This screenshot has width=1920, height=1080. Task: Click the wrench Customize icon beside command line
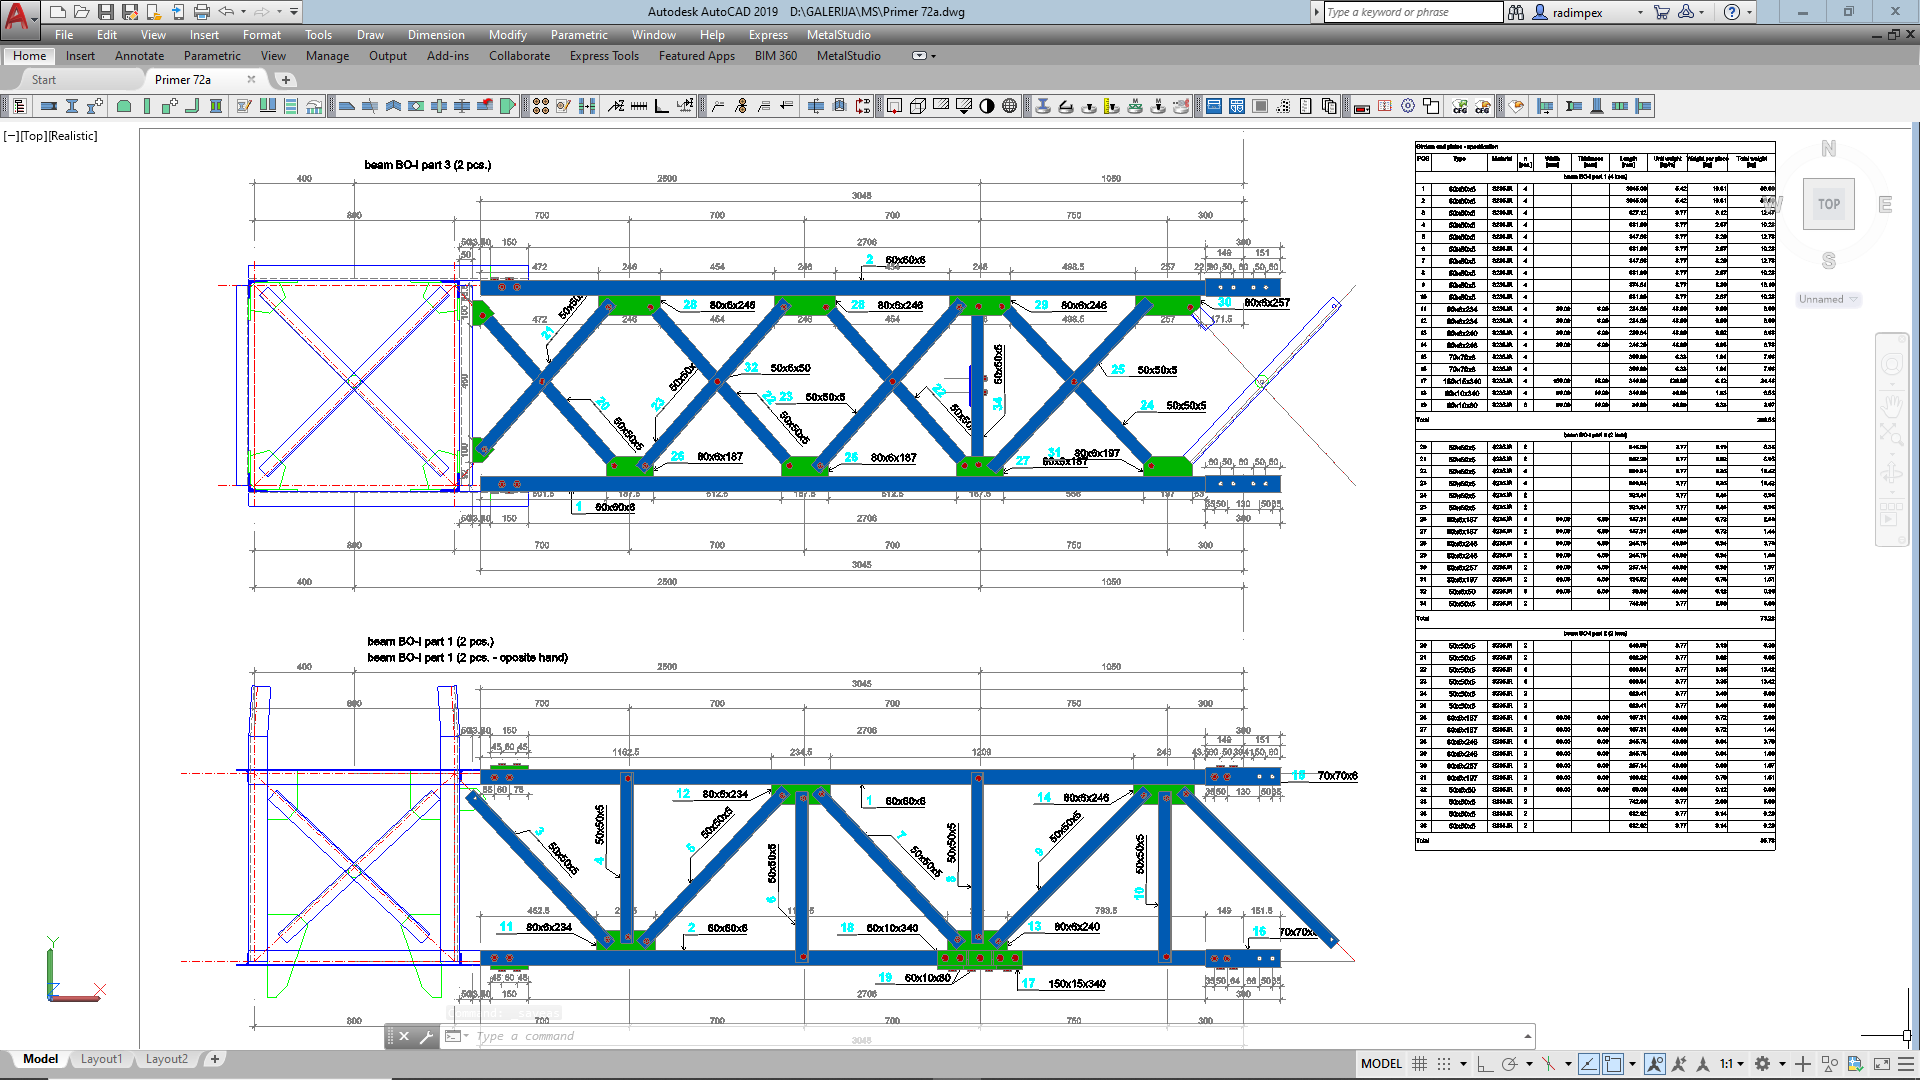426,1037
